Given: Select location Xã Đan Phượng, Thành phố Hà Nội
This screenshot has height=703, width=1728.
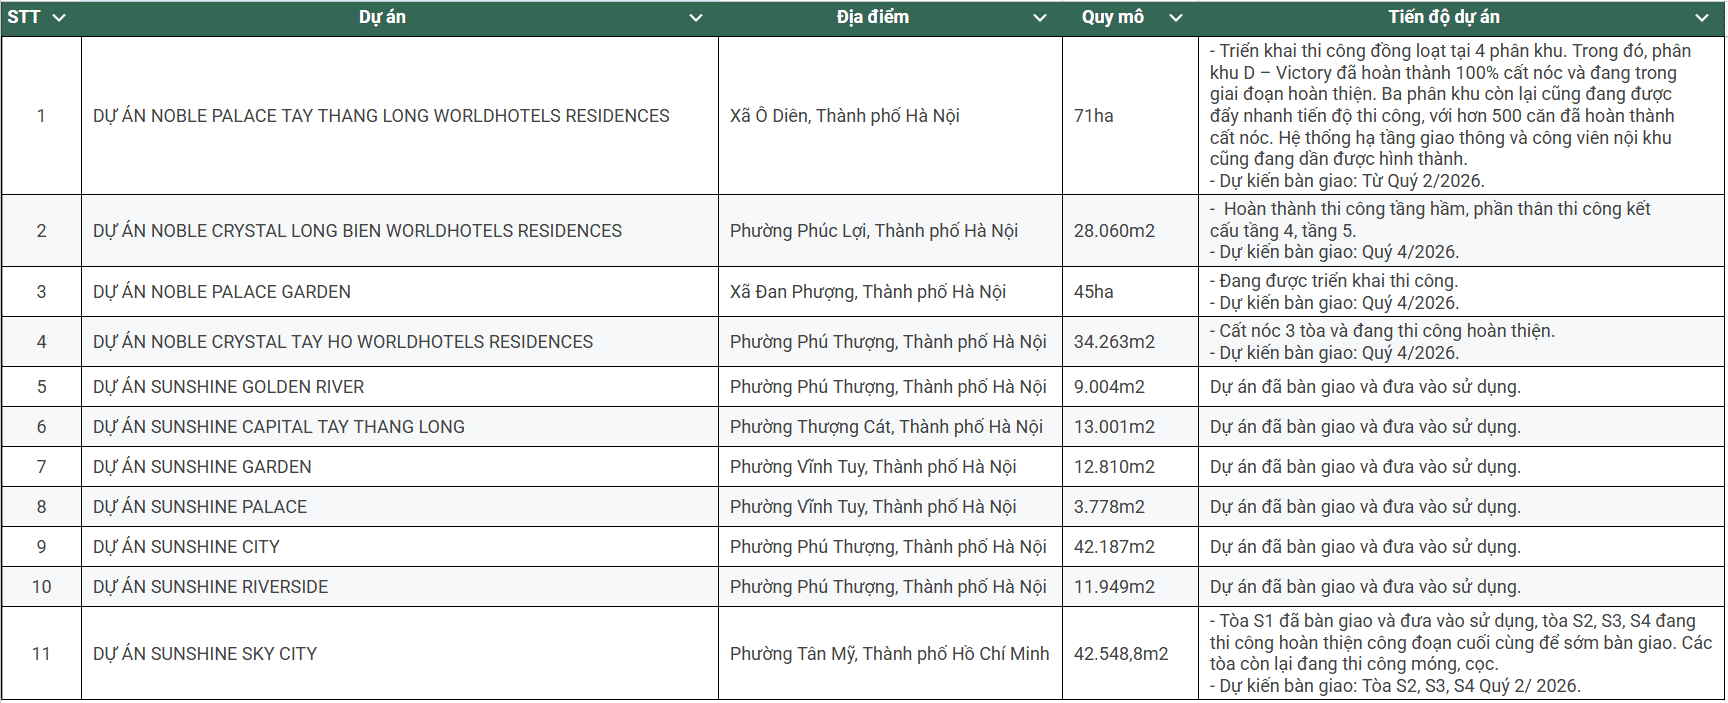Looking at the screenshot, I should [x=868, y=292].
